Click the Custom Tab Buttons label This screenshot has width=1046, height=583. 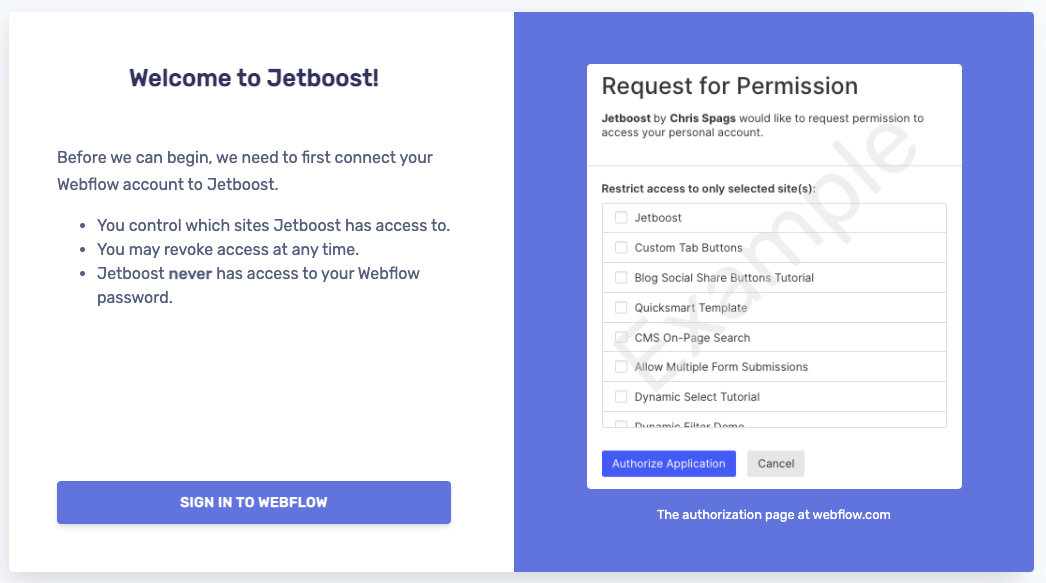click(688, 247)
